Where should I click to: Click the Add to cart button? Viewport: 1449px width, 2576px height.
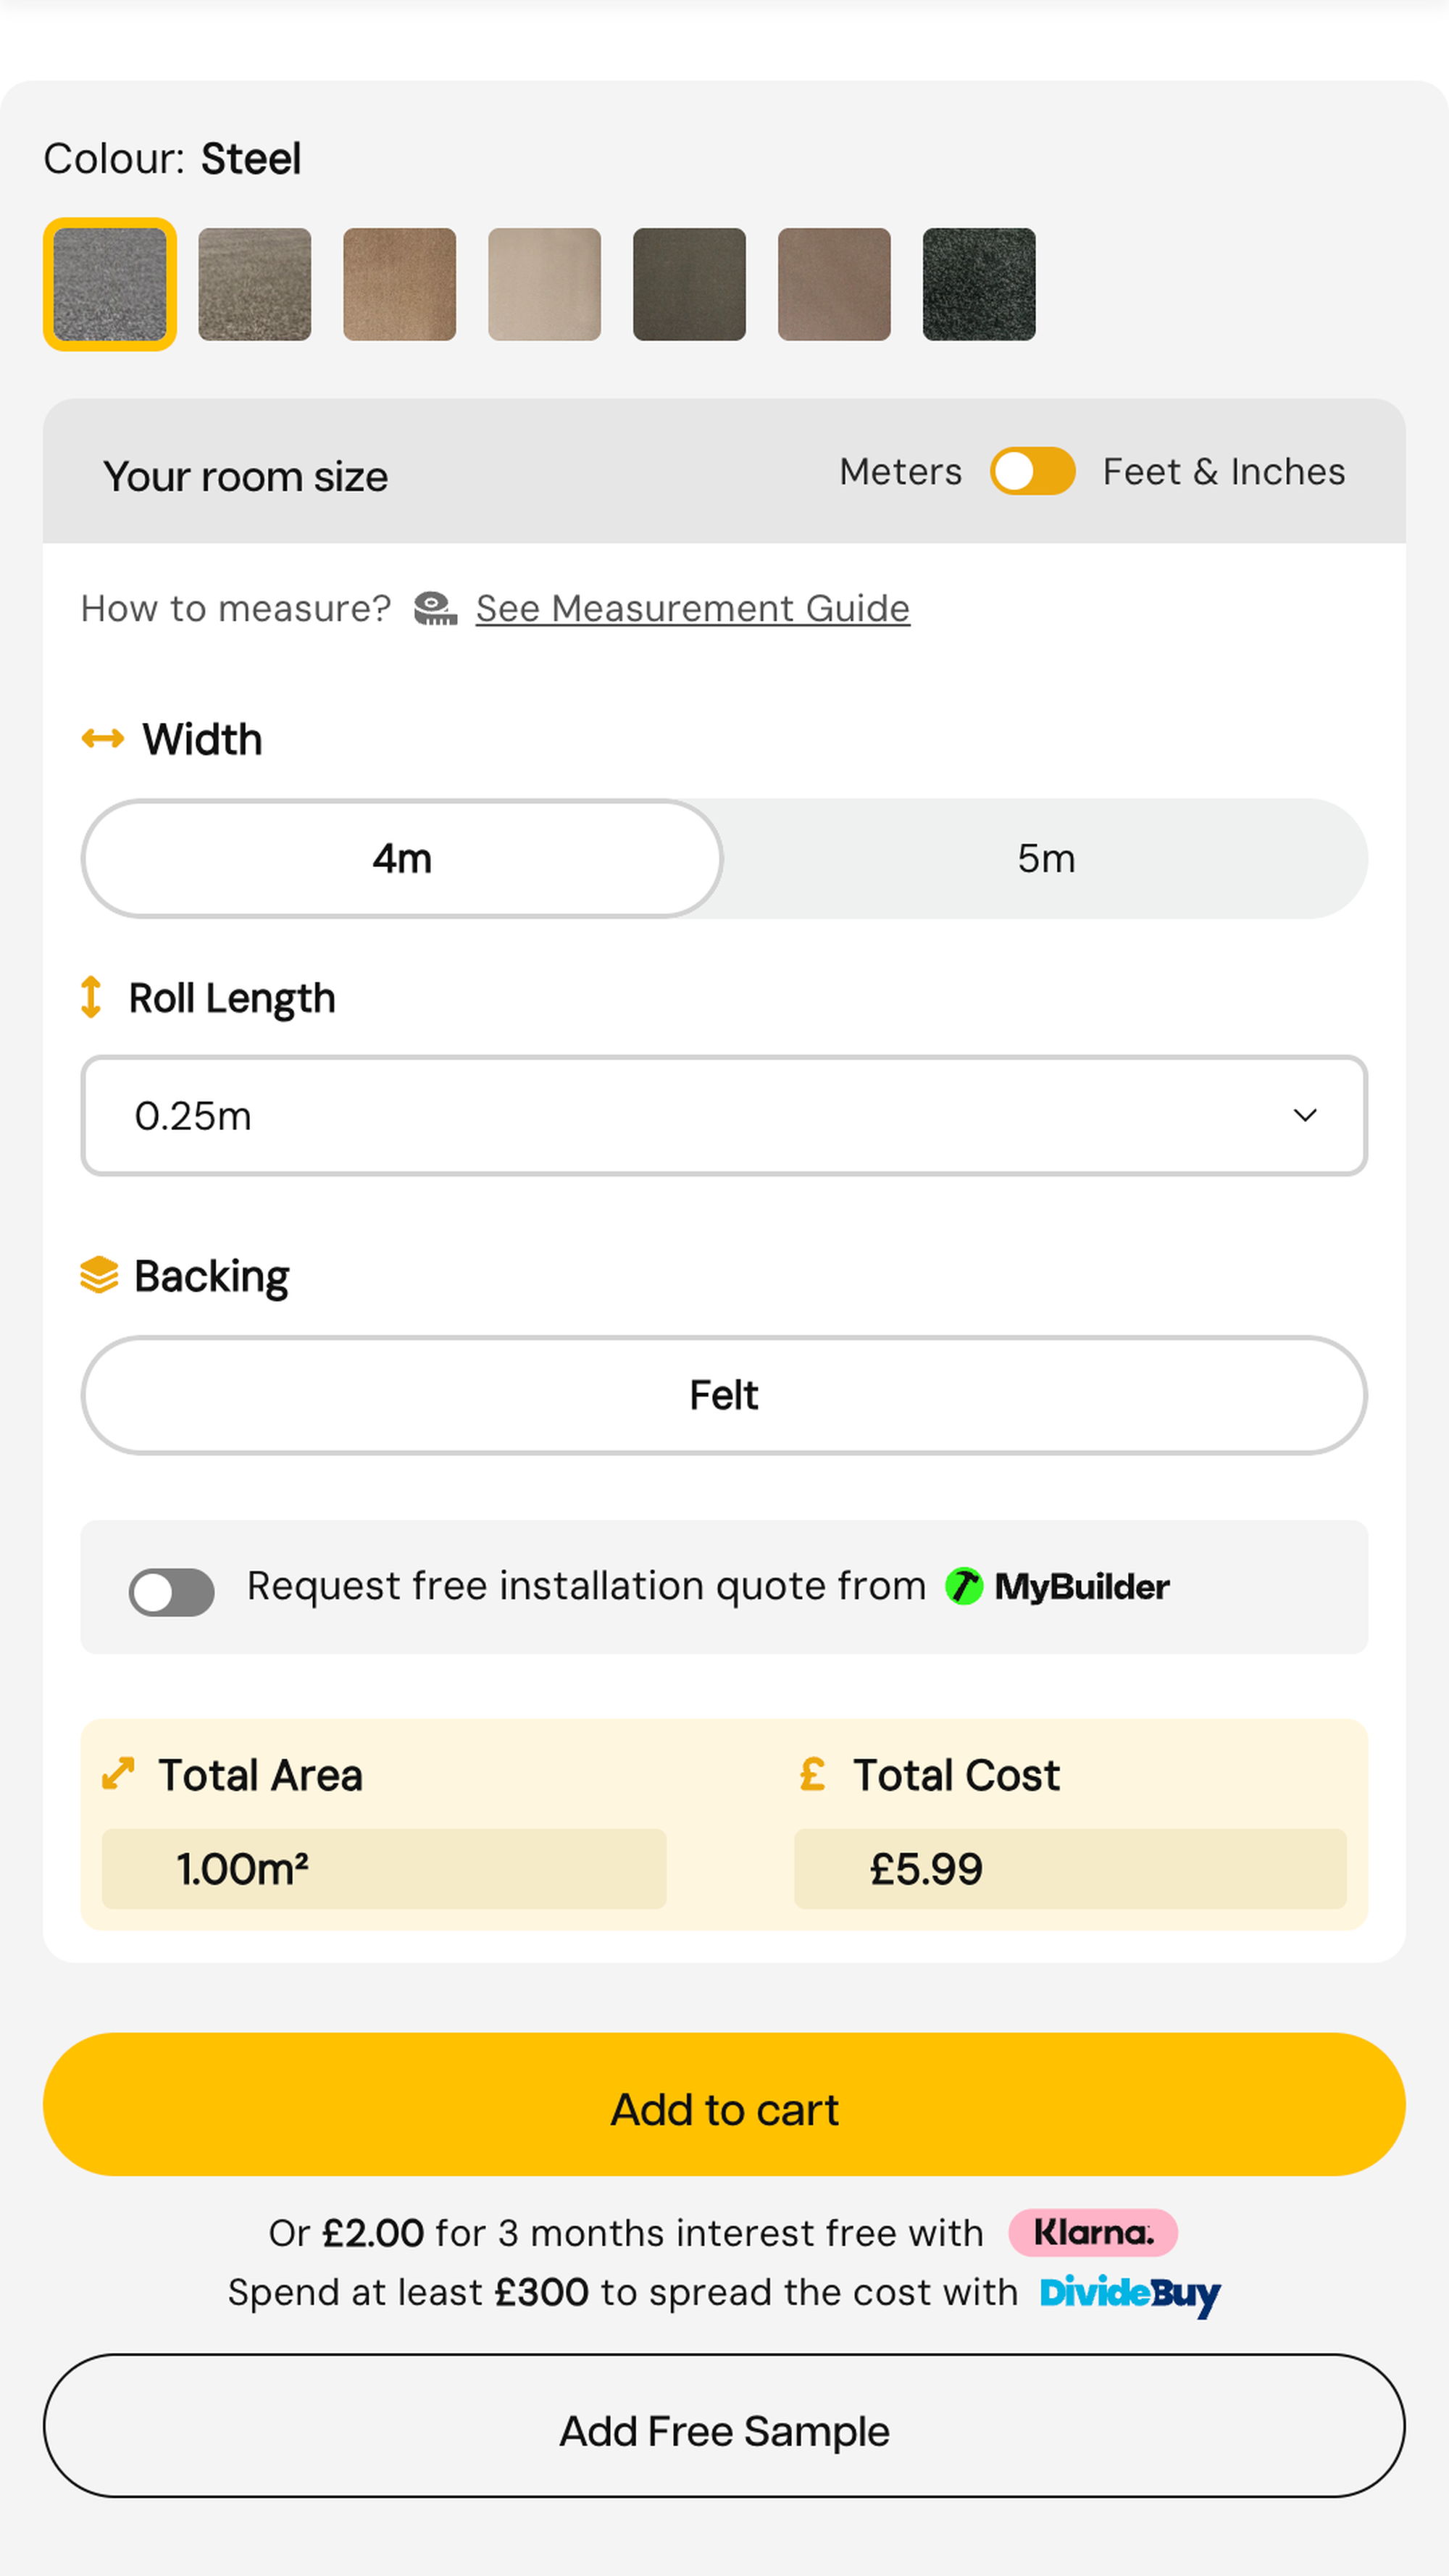click(x=724, y=2104)
